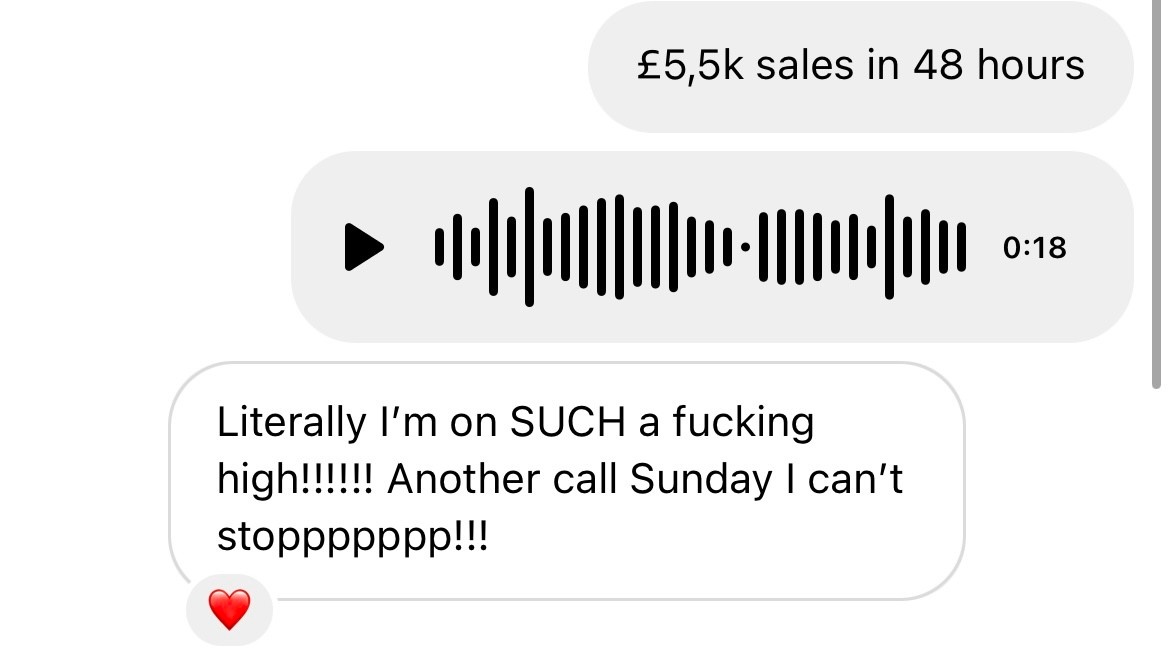1170x651 pixels.
Task: Select the '£5,5k sales in 48 hours' message
Action: 860,67
